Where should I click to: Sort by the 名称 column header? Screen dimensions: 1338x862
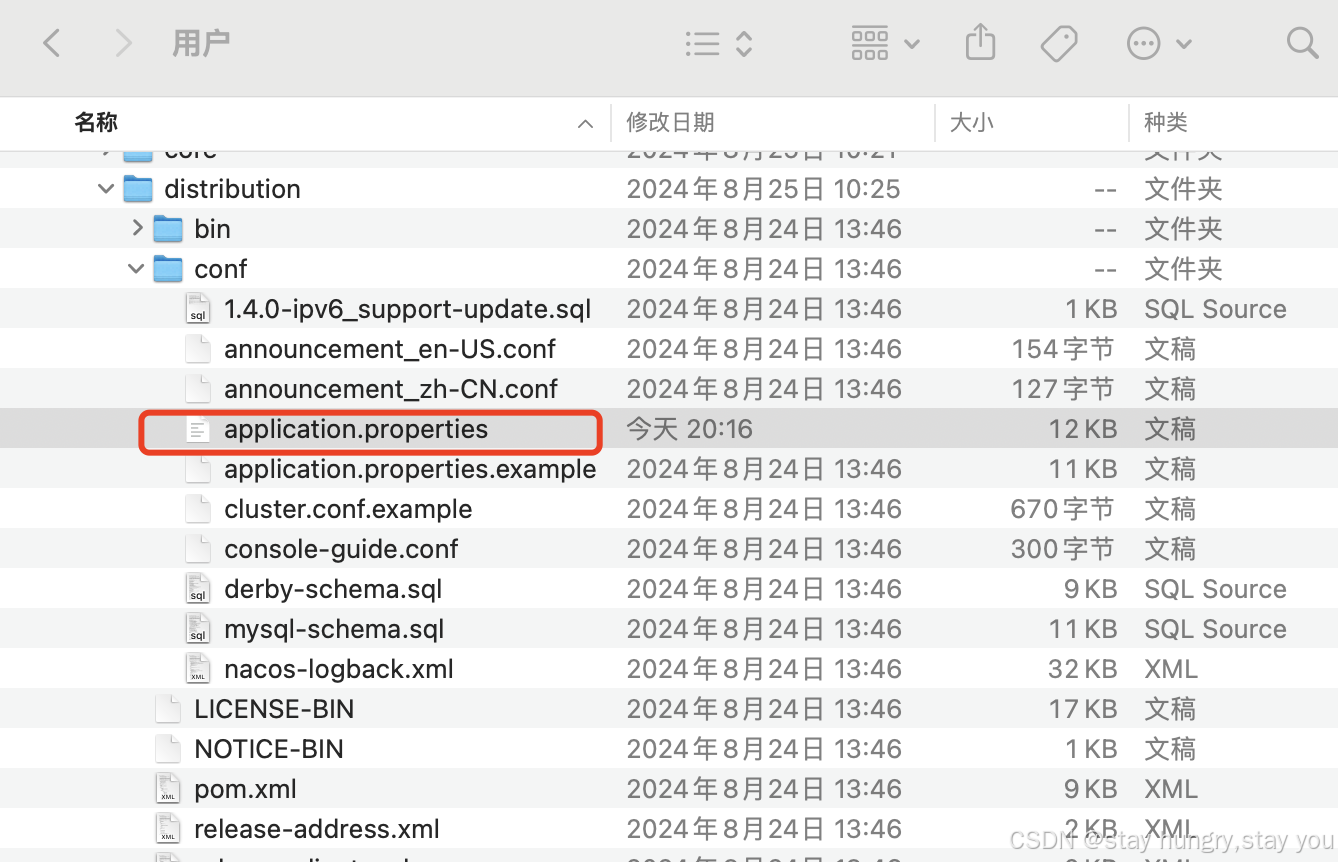(96, 123)
